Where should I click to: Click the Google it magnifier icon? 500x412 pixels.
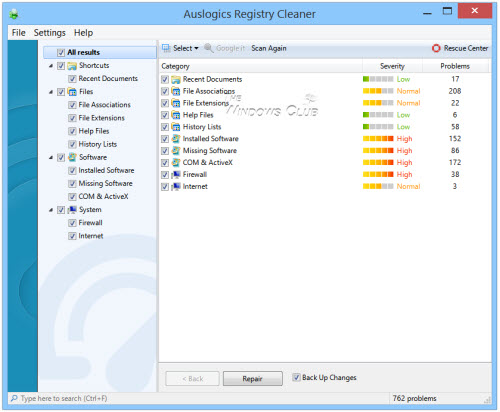pos(209,48)
